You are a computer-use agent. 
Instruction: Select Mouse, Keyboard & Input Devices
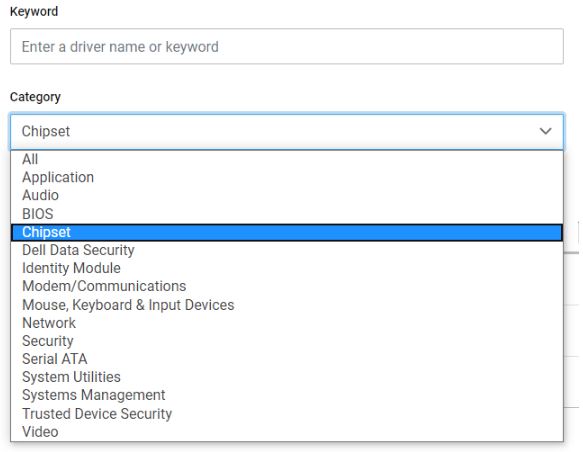pyautogui.click(x=287, y=305)
